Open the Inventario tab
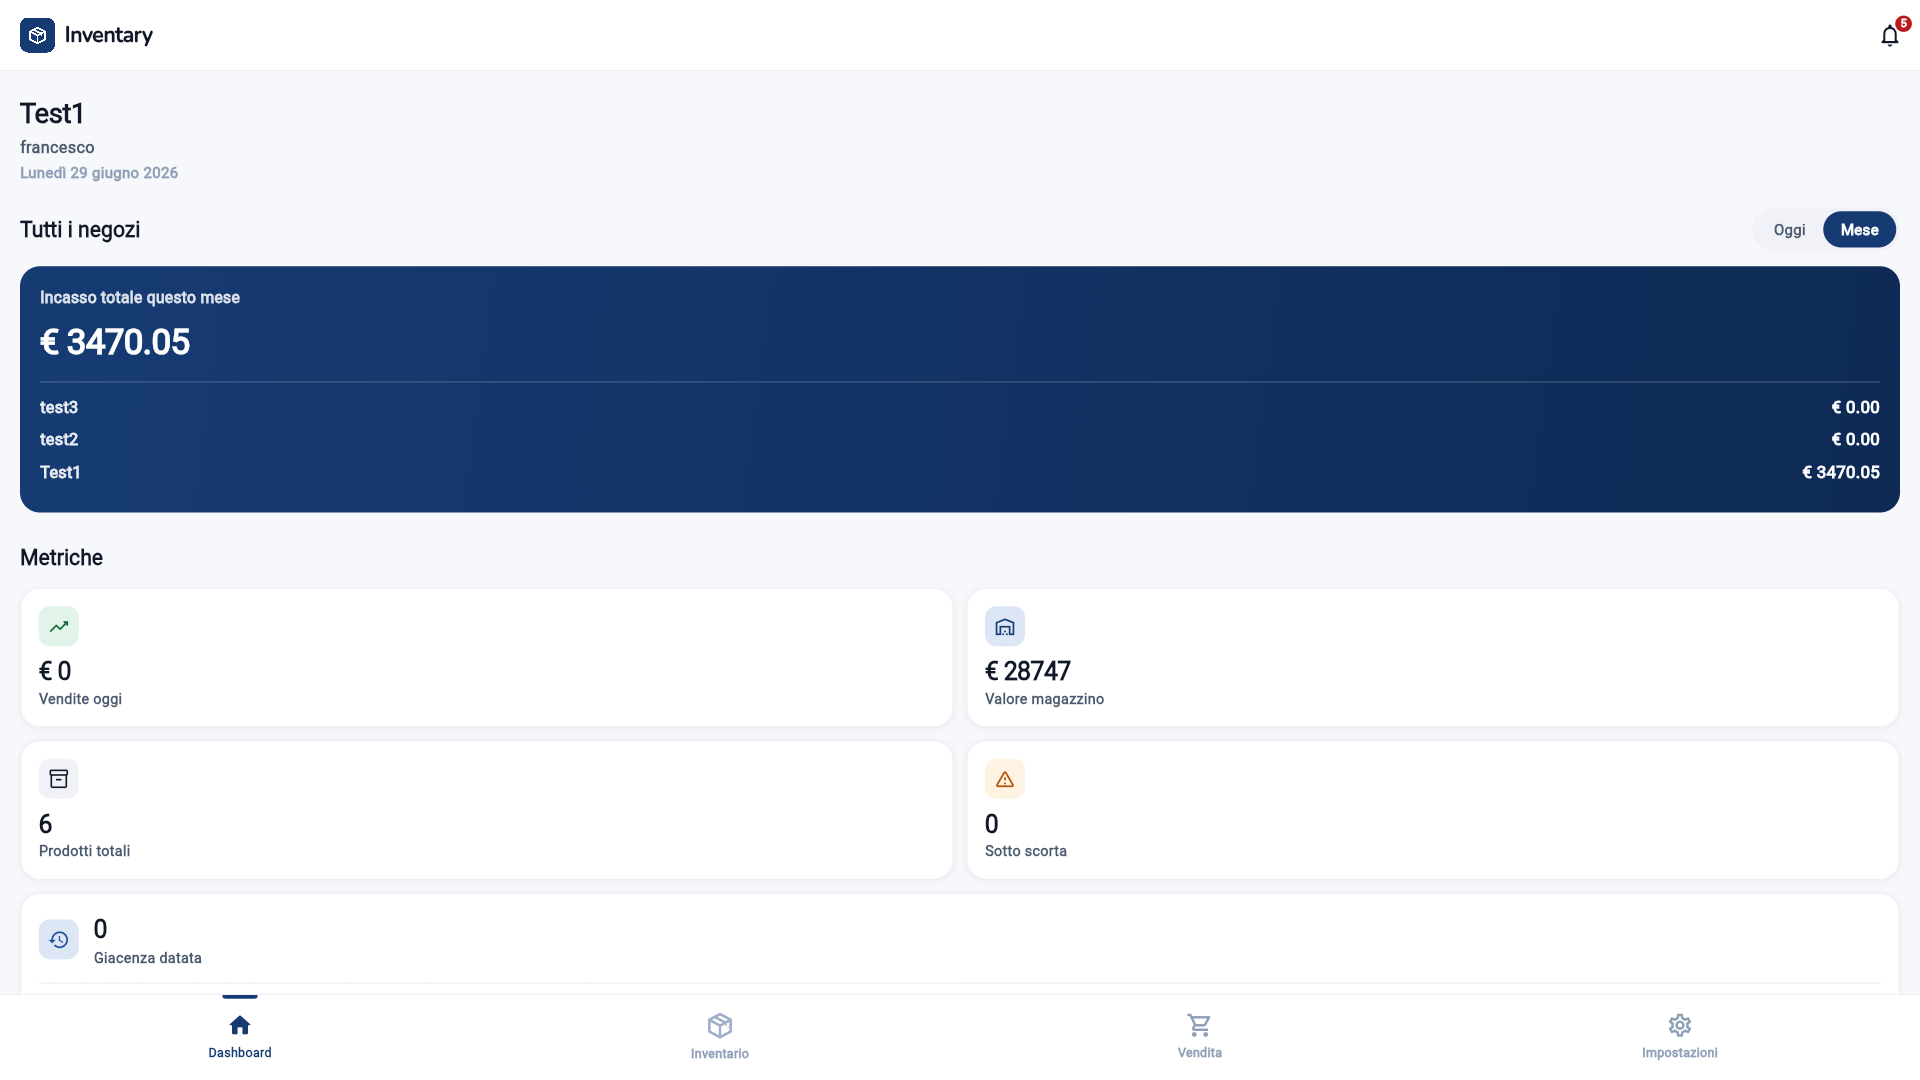1920x1080 pixels. coord(720,1036)
